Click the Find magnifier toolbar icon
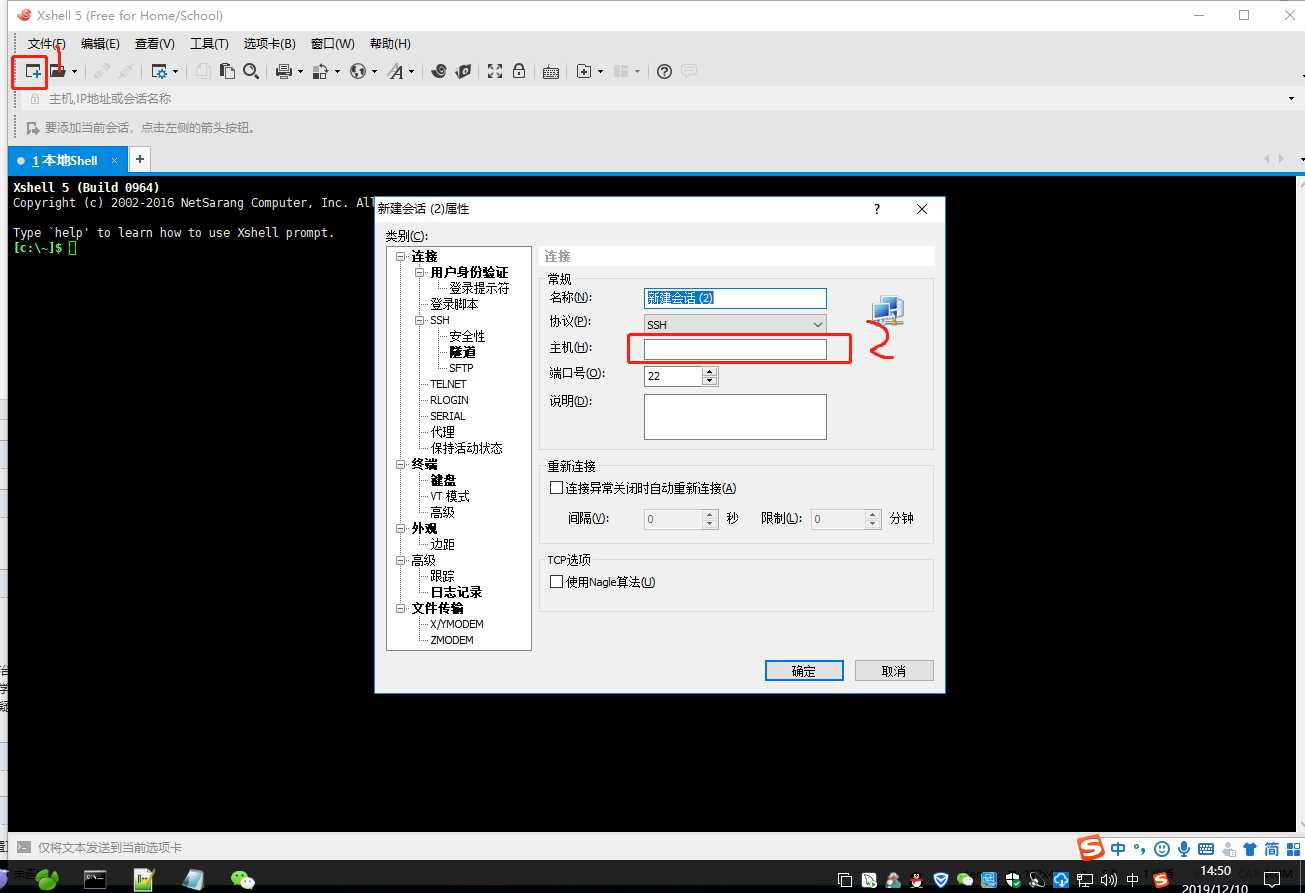Screen dimensions: 1305x893 [251, 71]
